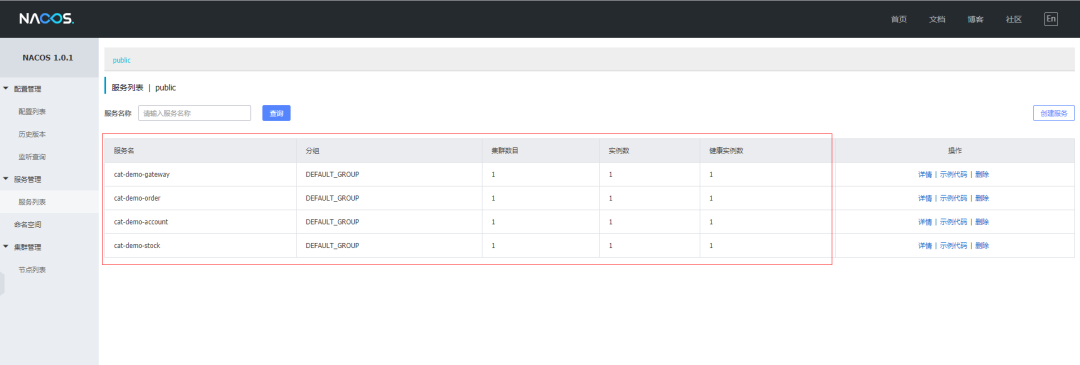This screenshot has width=1080, height=365.
Task: Click the blue 查询 button
Action: click(x=276, y=113)
